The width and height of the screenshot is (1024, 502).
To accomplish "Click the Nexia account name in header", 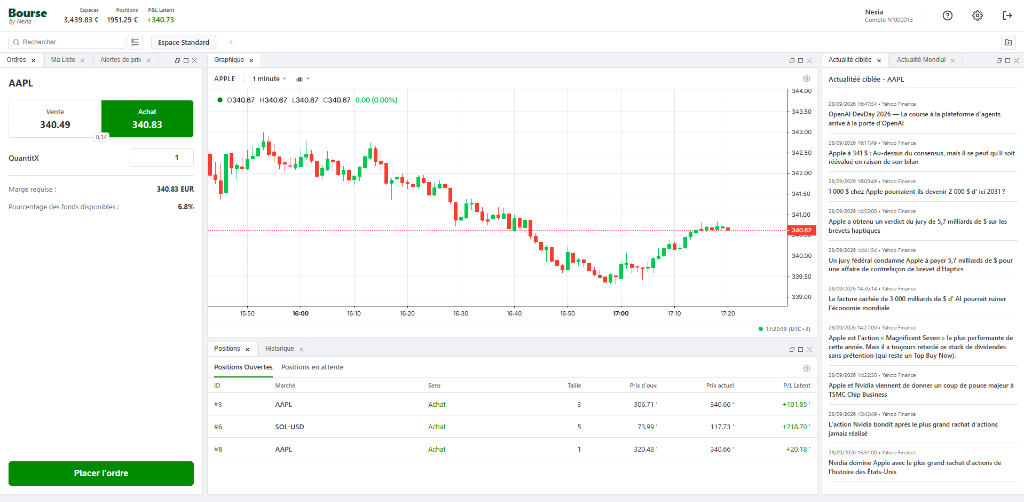I will point(874,12).
